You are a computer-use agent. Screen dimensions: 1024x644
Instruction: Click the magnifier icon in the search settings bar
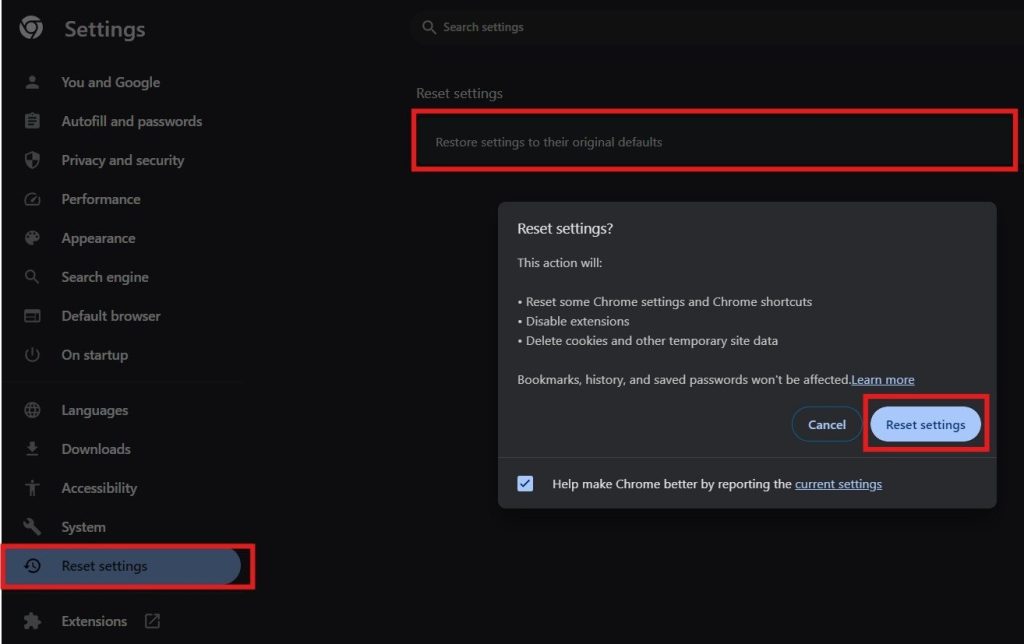pos(428,27)
